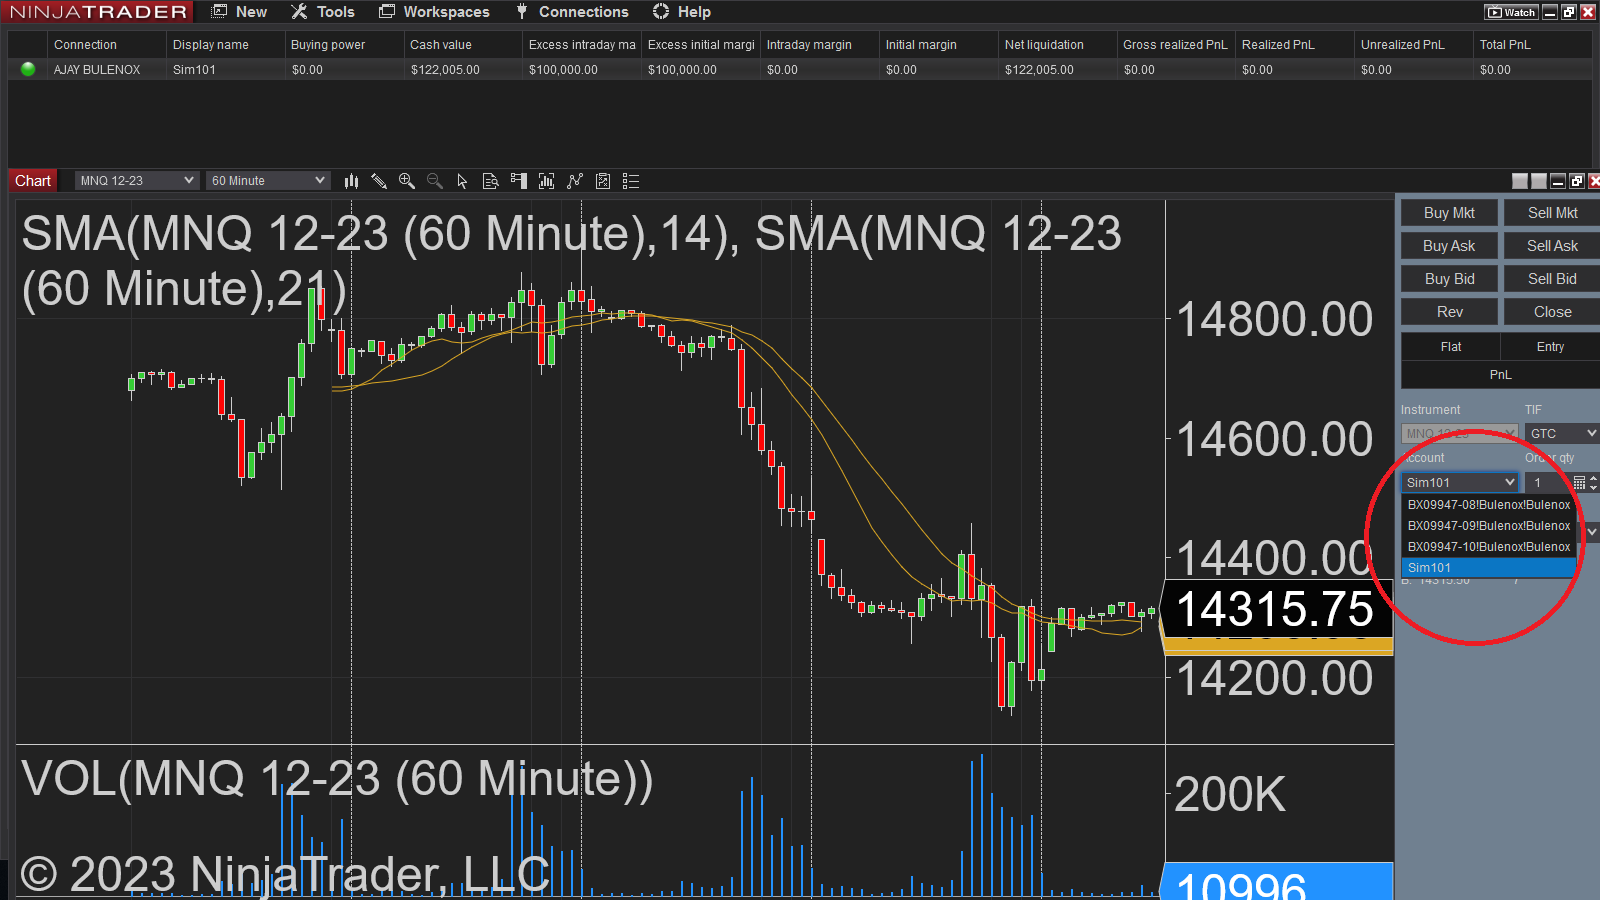Screen dimensions: 1600x900
Task: Click the current price marker 14315.75
Action: tap(1277, 609)
